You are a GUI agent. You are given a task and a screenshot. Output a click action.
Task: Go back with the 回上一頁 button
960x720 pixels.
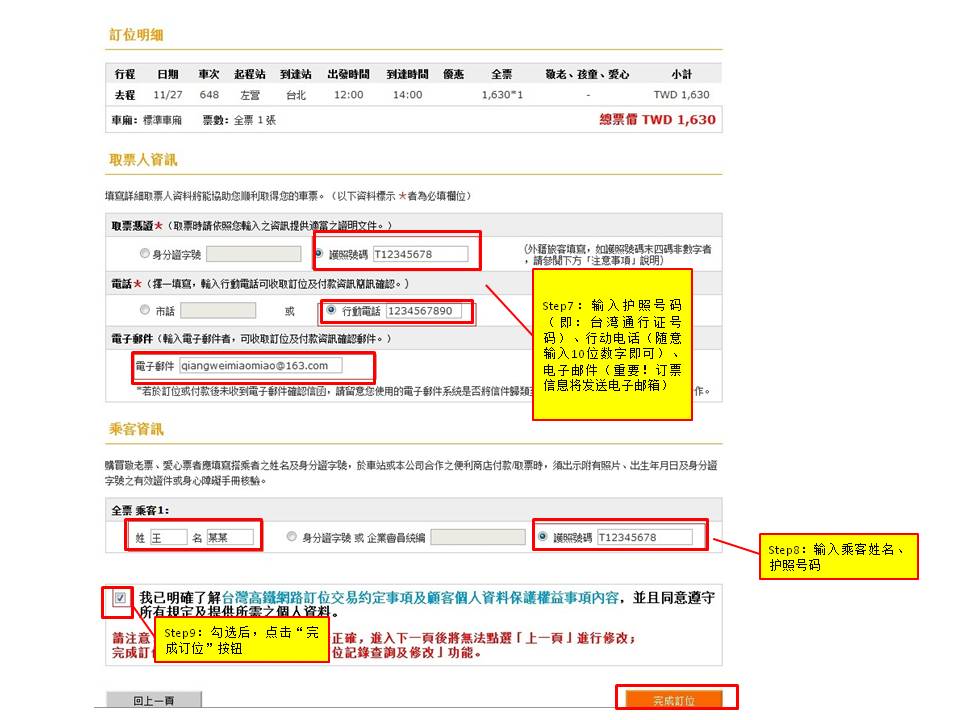pos(154,700)
